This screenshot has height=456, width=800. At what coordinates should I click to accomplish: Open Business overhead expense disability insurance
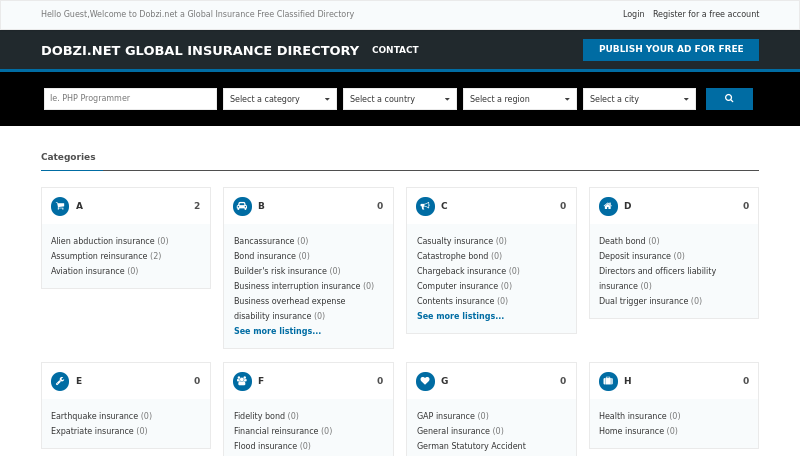(289, 309)
